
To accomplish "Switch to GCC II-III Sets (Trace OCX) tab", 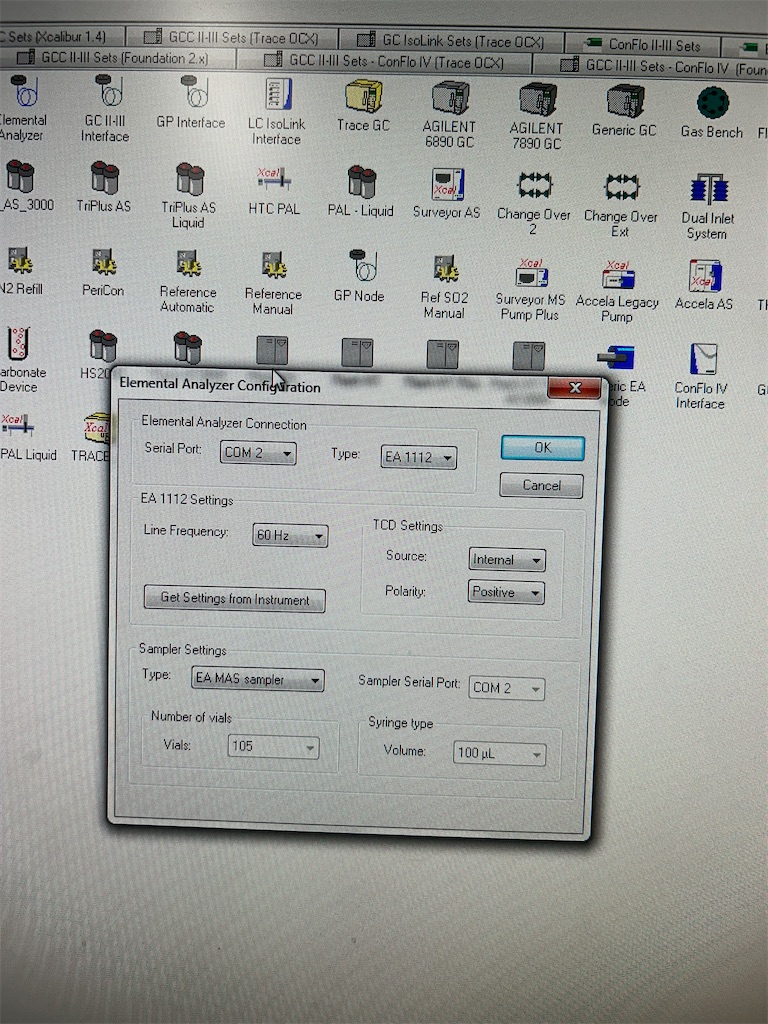I will point(231,37).
